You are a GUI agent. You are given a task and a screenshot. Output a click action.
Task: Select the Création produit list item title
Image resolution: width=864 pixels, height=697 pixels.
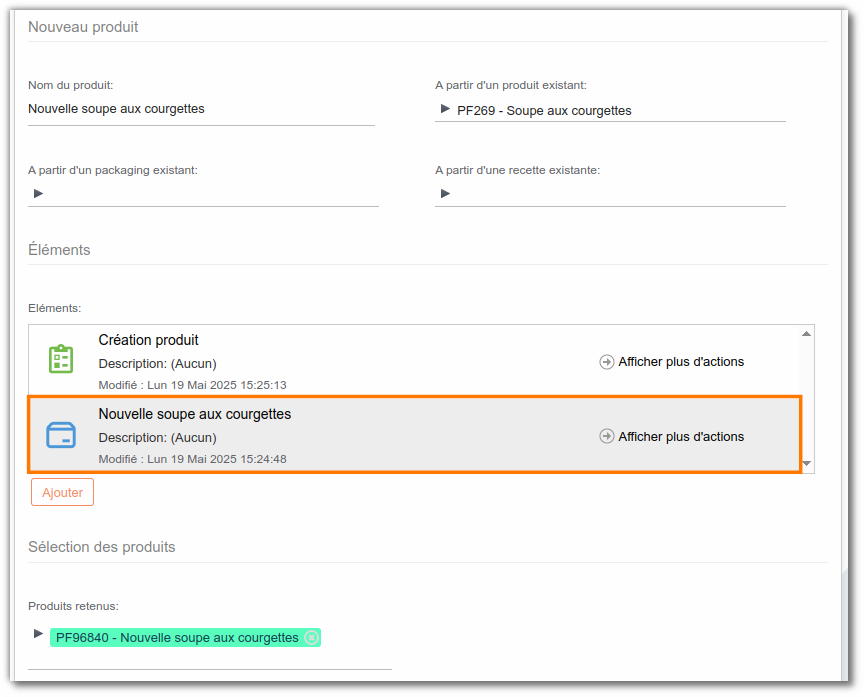[148, 340]
